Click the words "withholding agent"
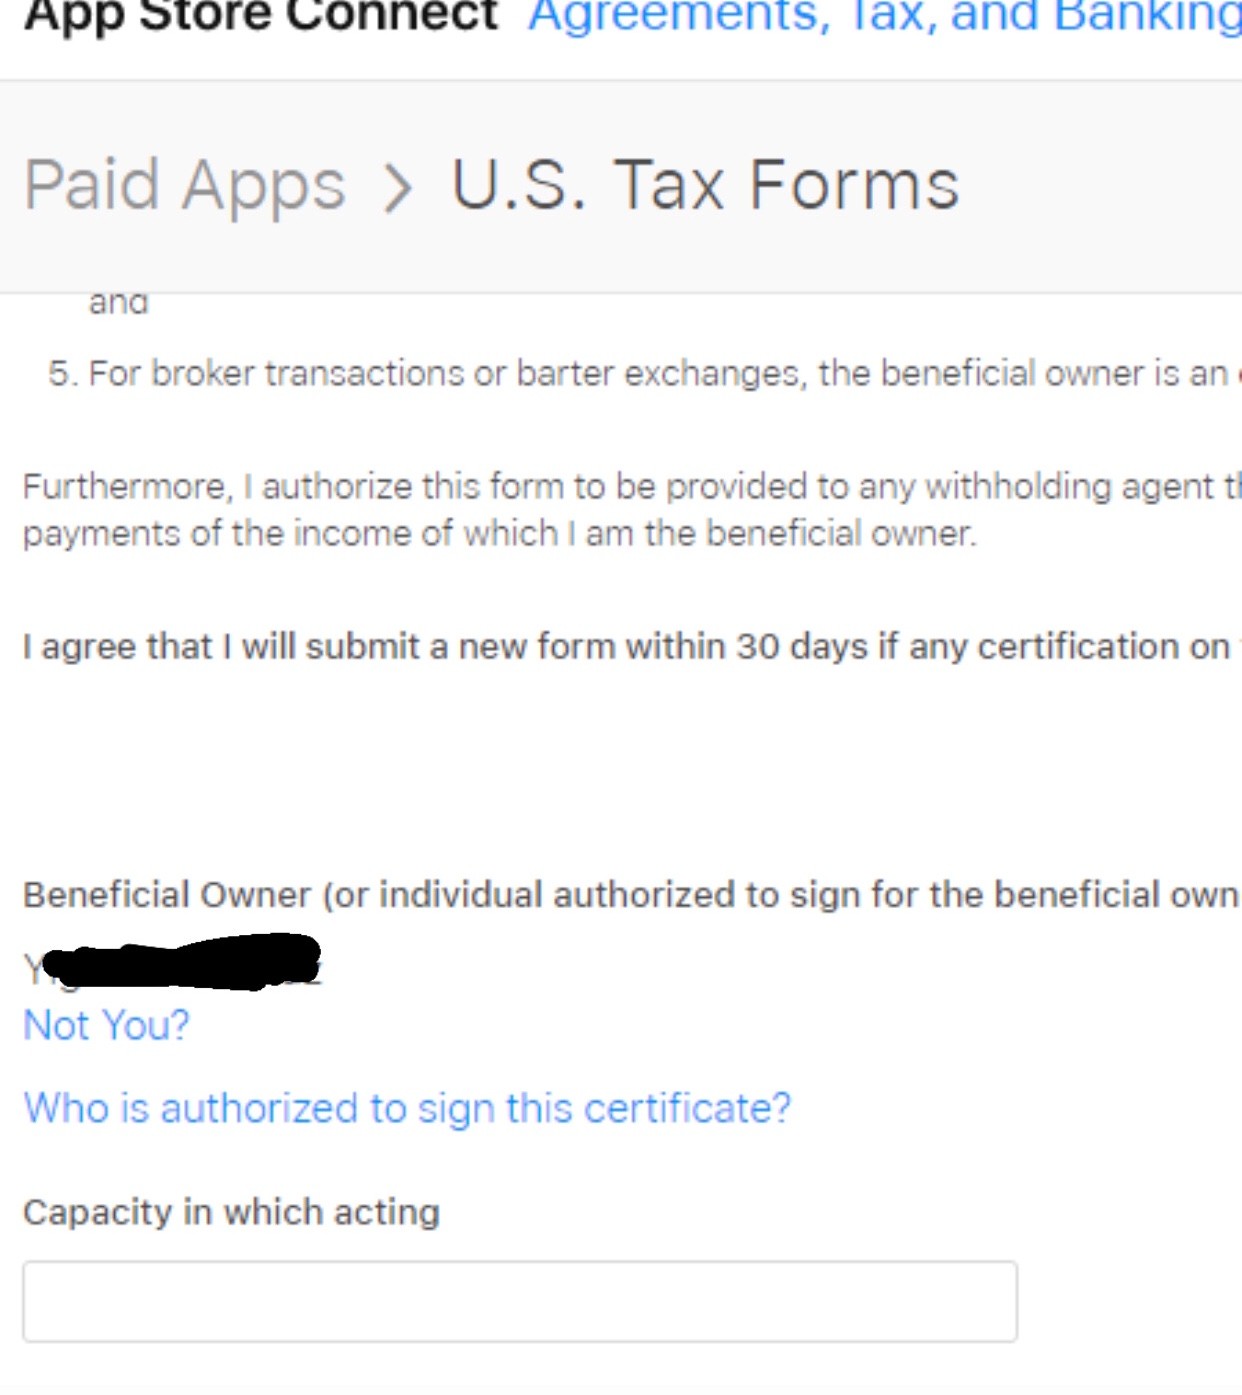The height and width of the screenshot is (1395, 1242). (1069, 486)
